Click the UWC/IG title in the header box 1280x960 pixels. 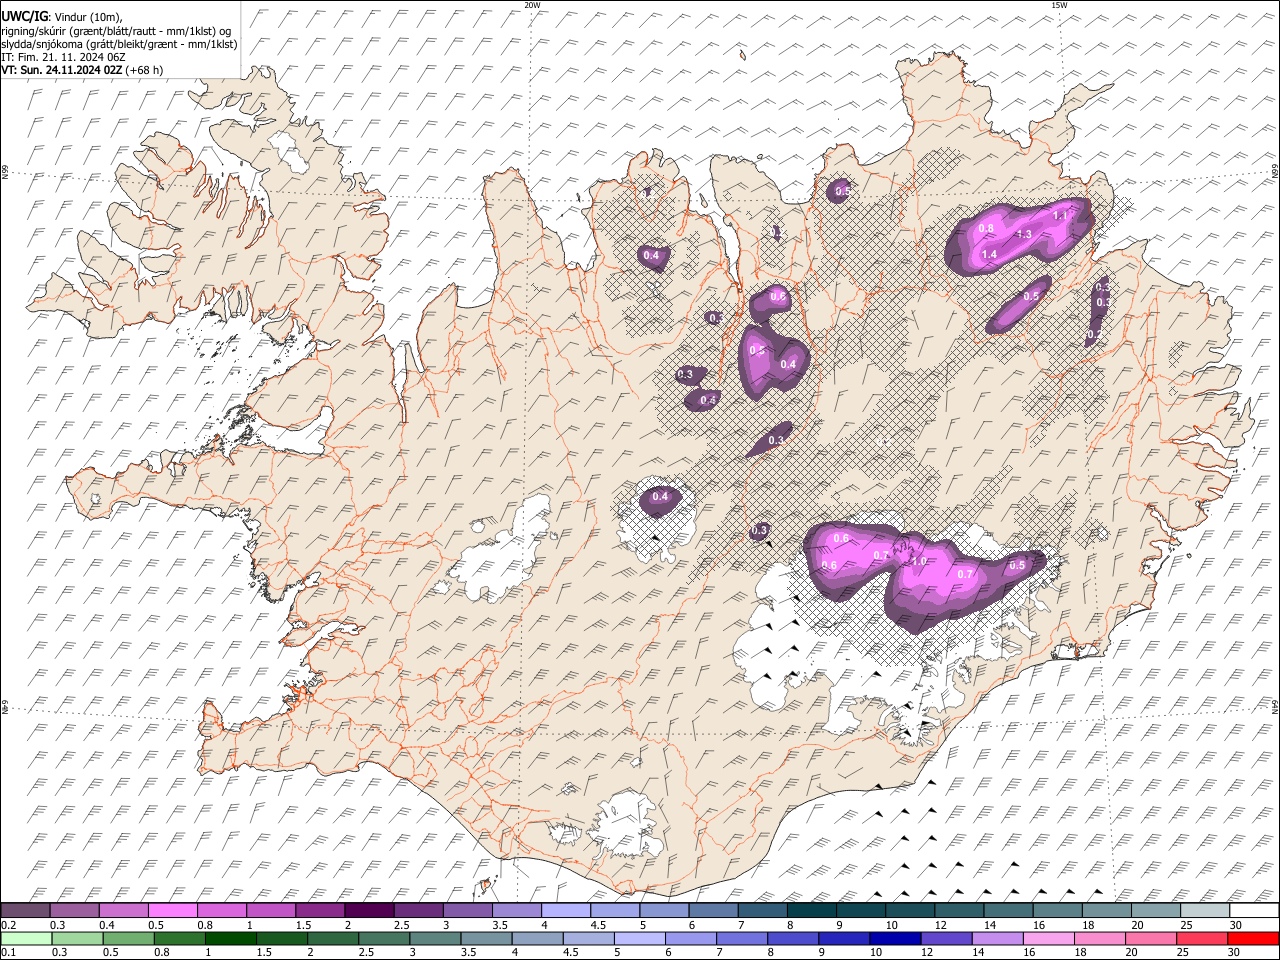point(24,16)
